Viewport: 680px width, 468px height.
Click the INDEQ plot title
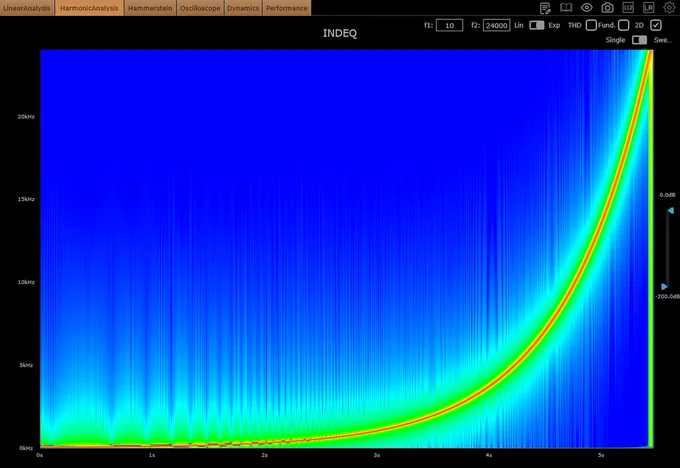(x=340, y=33)
